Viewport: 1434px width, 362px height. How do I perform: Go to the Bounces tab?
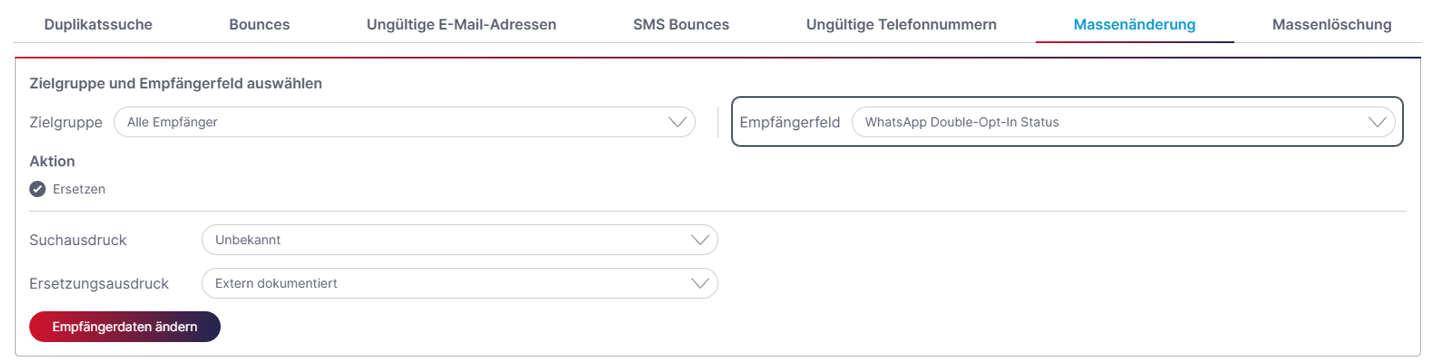click(x=259, y=24)
